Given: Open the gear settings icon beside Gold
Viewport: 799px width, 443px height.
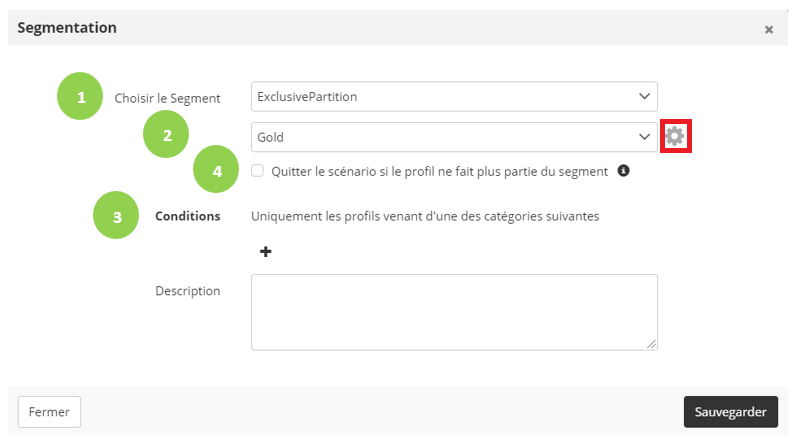Looking at the screenshot, I should [x=675, y=136].
